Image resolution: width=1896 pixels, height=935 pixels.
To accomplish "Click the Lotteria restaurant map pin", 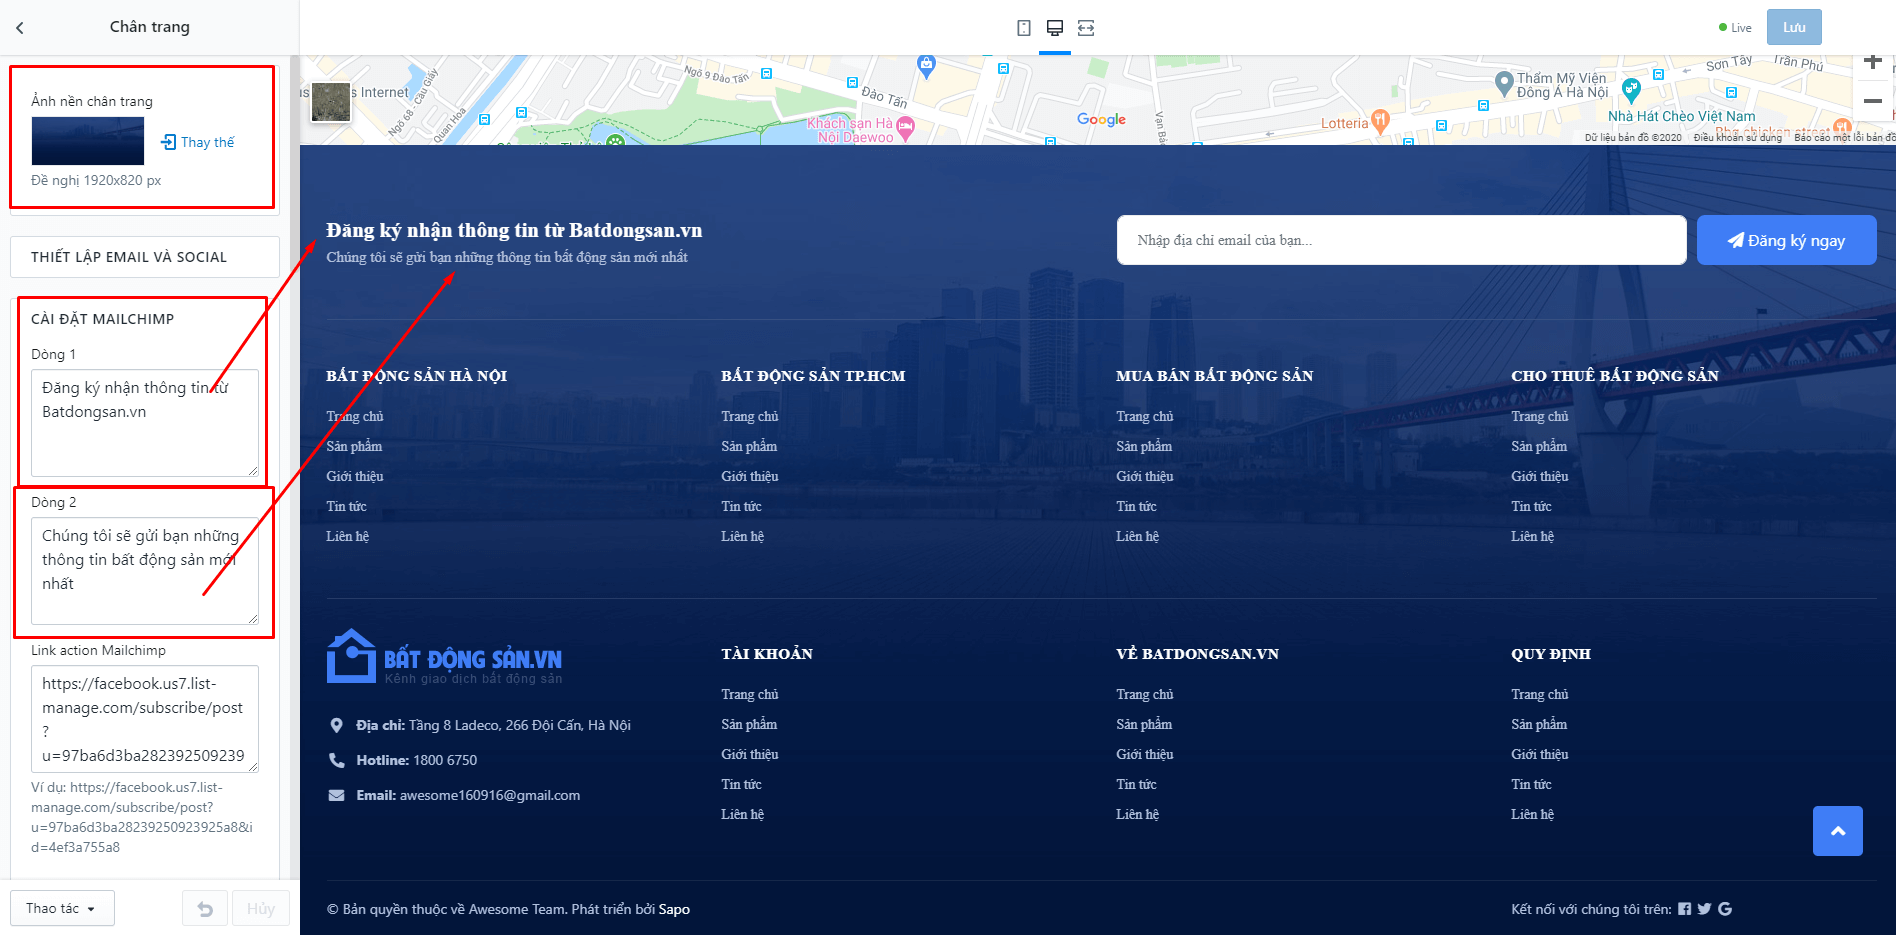I will (x=1381, y=122).
